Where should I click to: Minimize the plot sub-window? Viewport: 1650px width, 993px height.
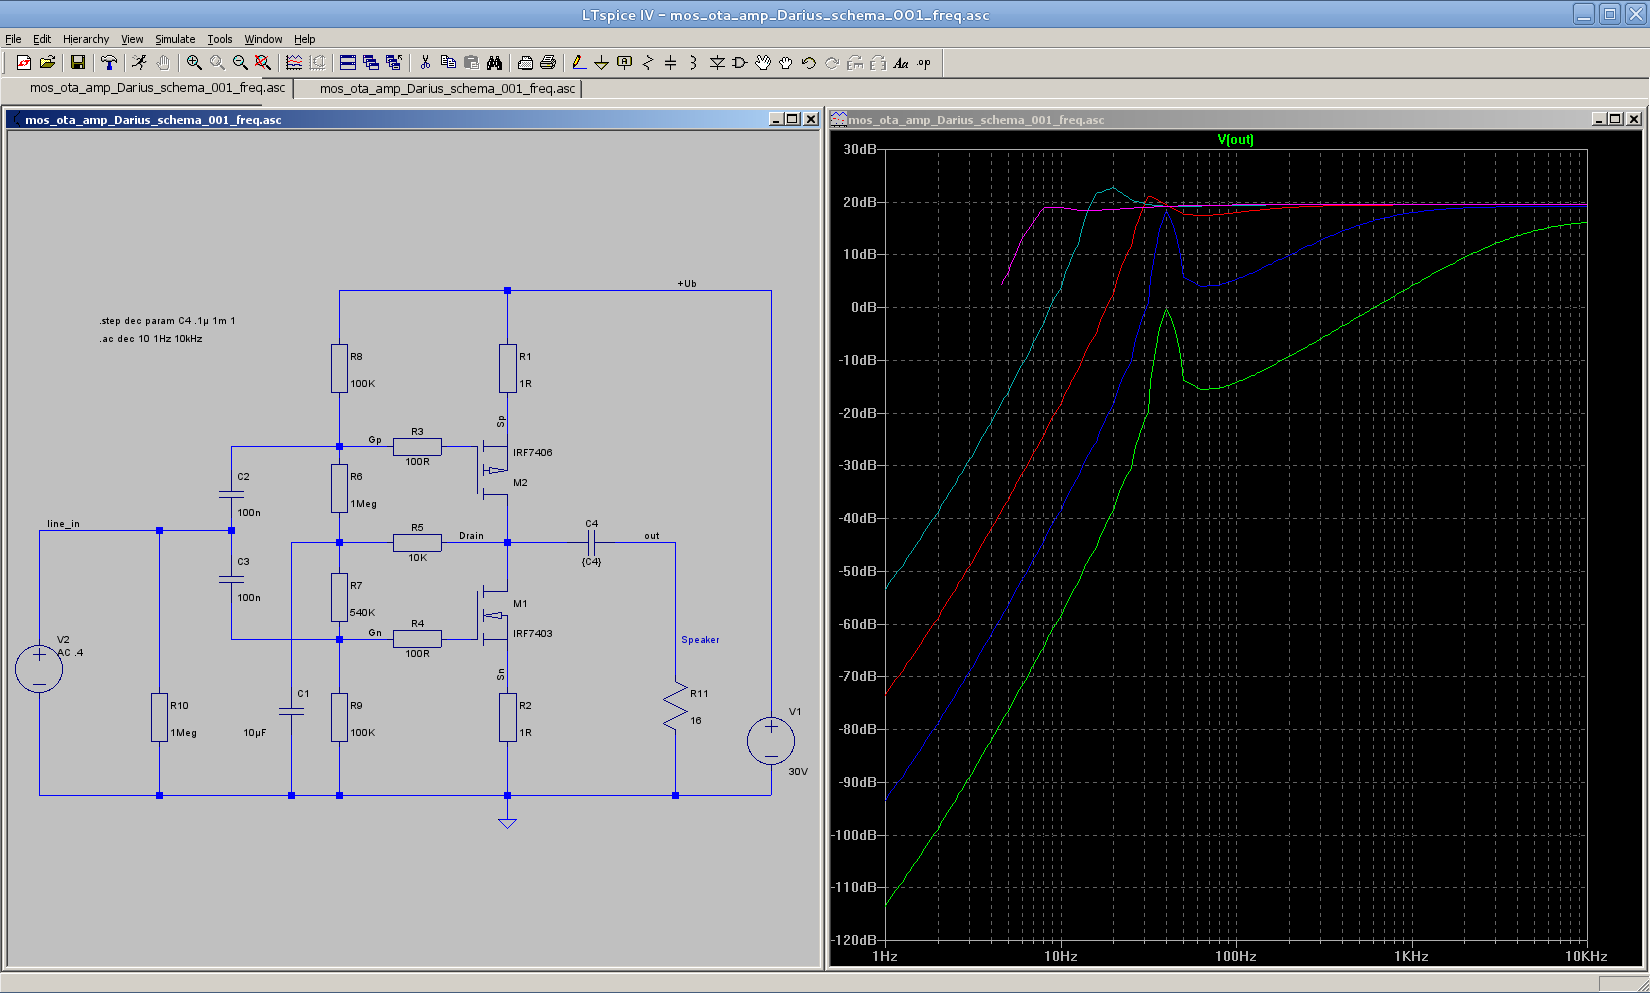[1599, 119]
